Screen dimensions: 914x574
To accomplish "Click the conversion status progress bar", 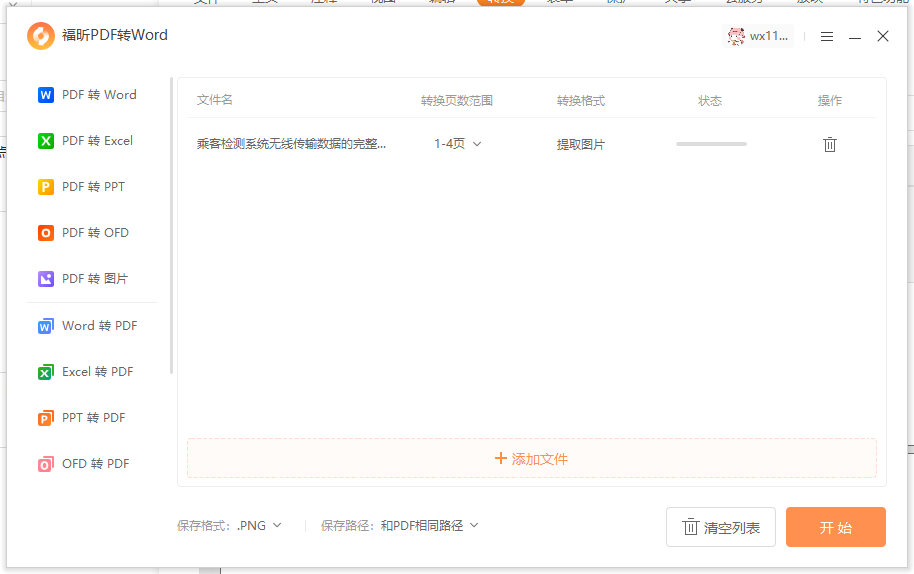I will [x=711, y=144].
